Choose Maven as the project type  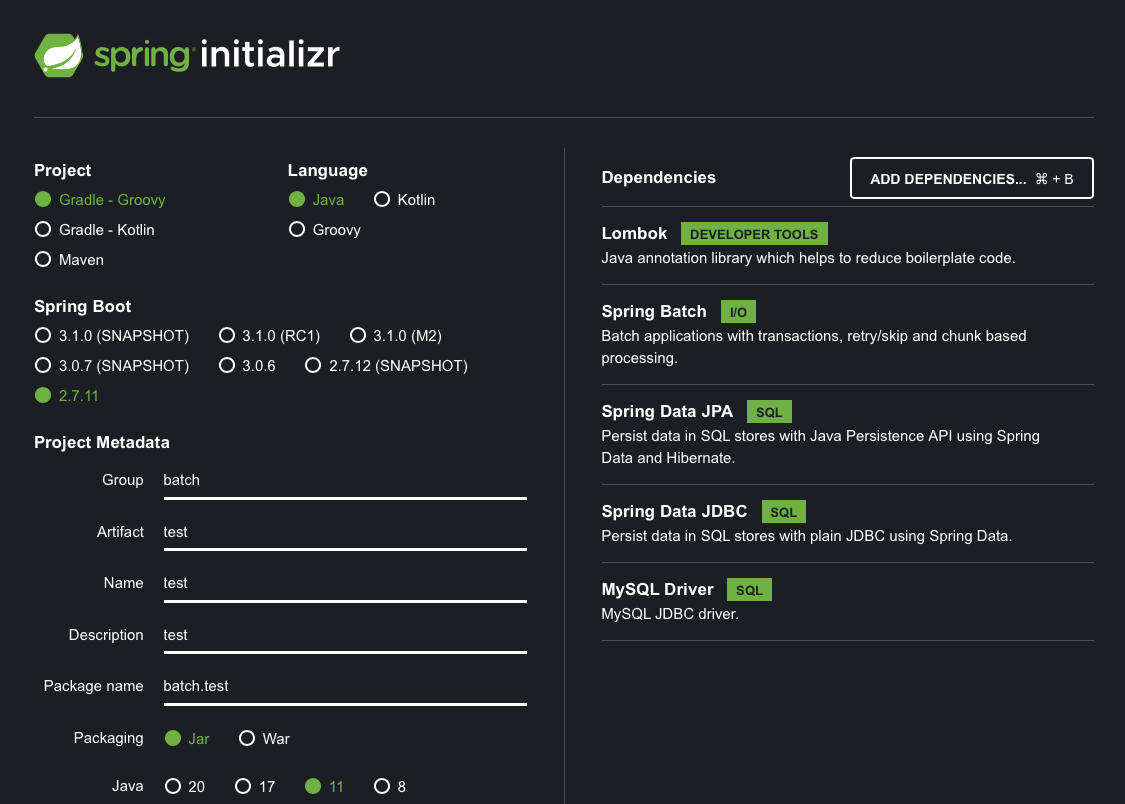tap(70, 260)
